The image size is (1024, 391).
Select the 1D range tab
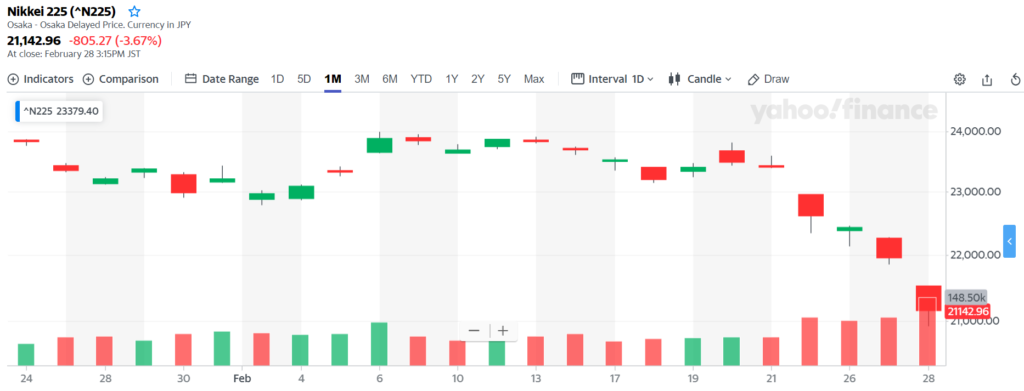(x=278, y=79)
